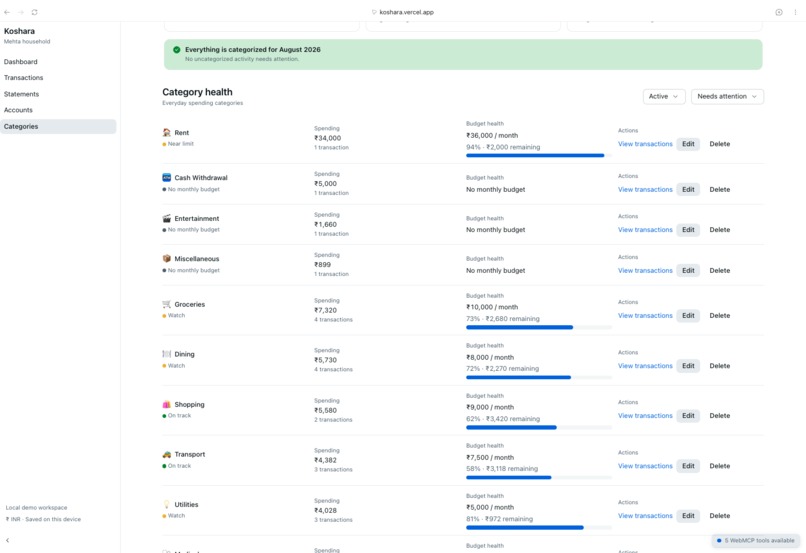
Task: View transactions for Cash Withdrawal
Action: pyautogui.click(x=645, y=190)
